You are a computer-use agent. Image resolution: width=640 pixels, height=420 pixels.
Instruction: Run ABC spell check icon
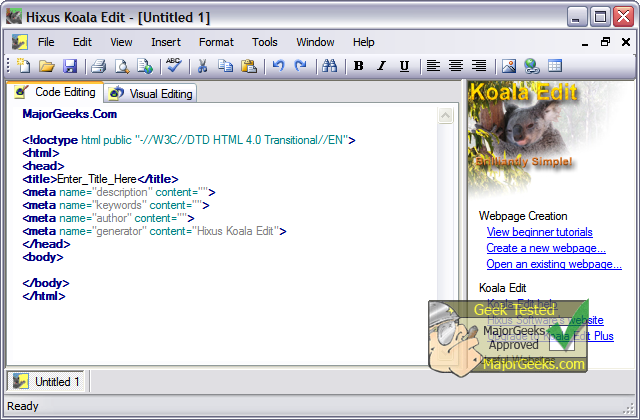[x=174, y=65]
